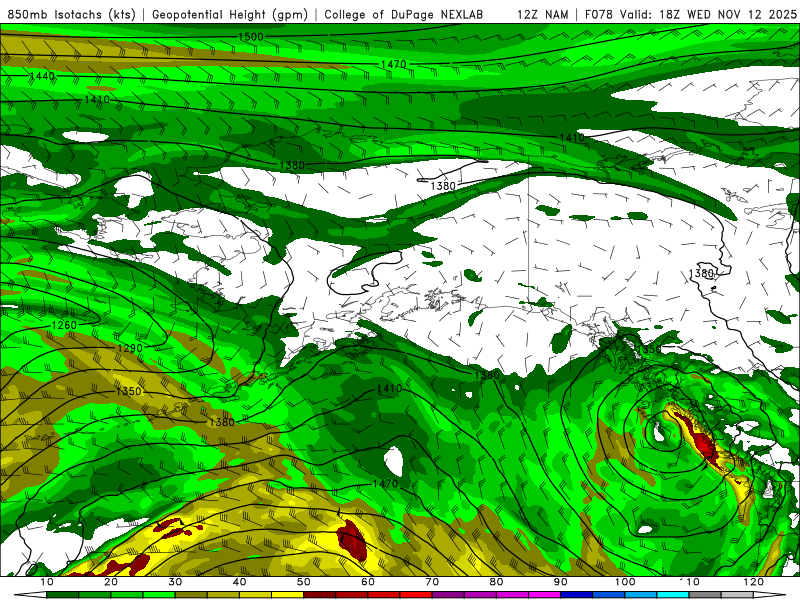The image size is (800, 600).
Task: Click the "850mb Isotachs (kts)" title text
Action: pyautogui.click(x=71, y=14)
